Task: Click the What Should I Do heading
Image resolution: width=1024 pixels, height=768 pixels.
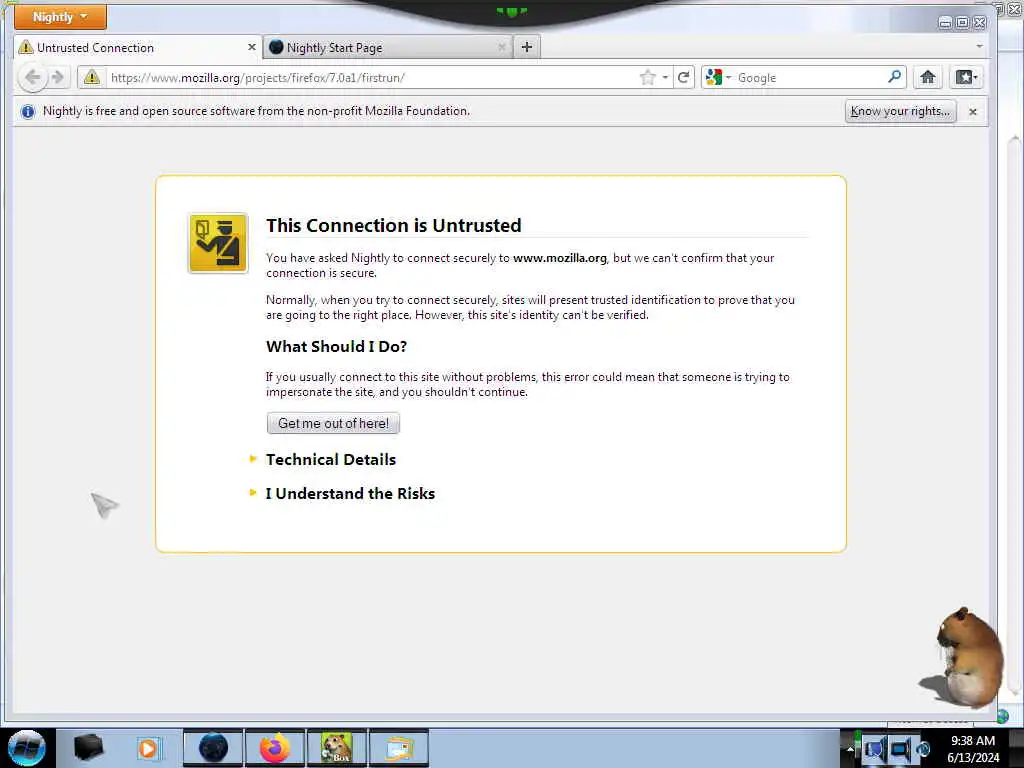Action: pos(336,346)
